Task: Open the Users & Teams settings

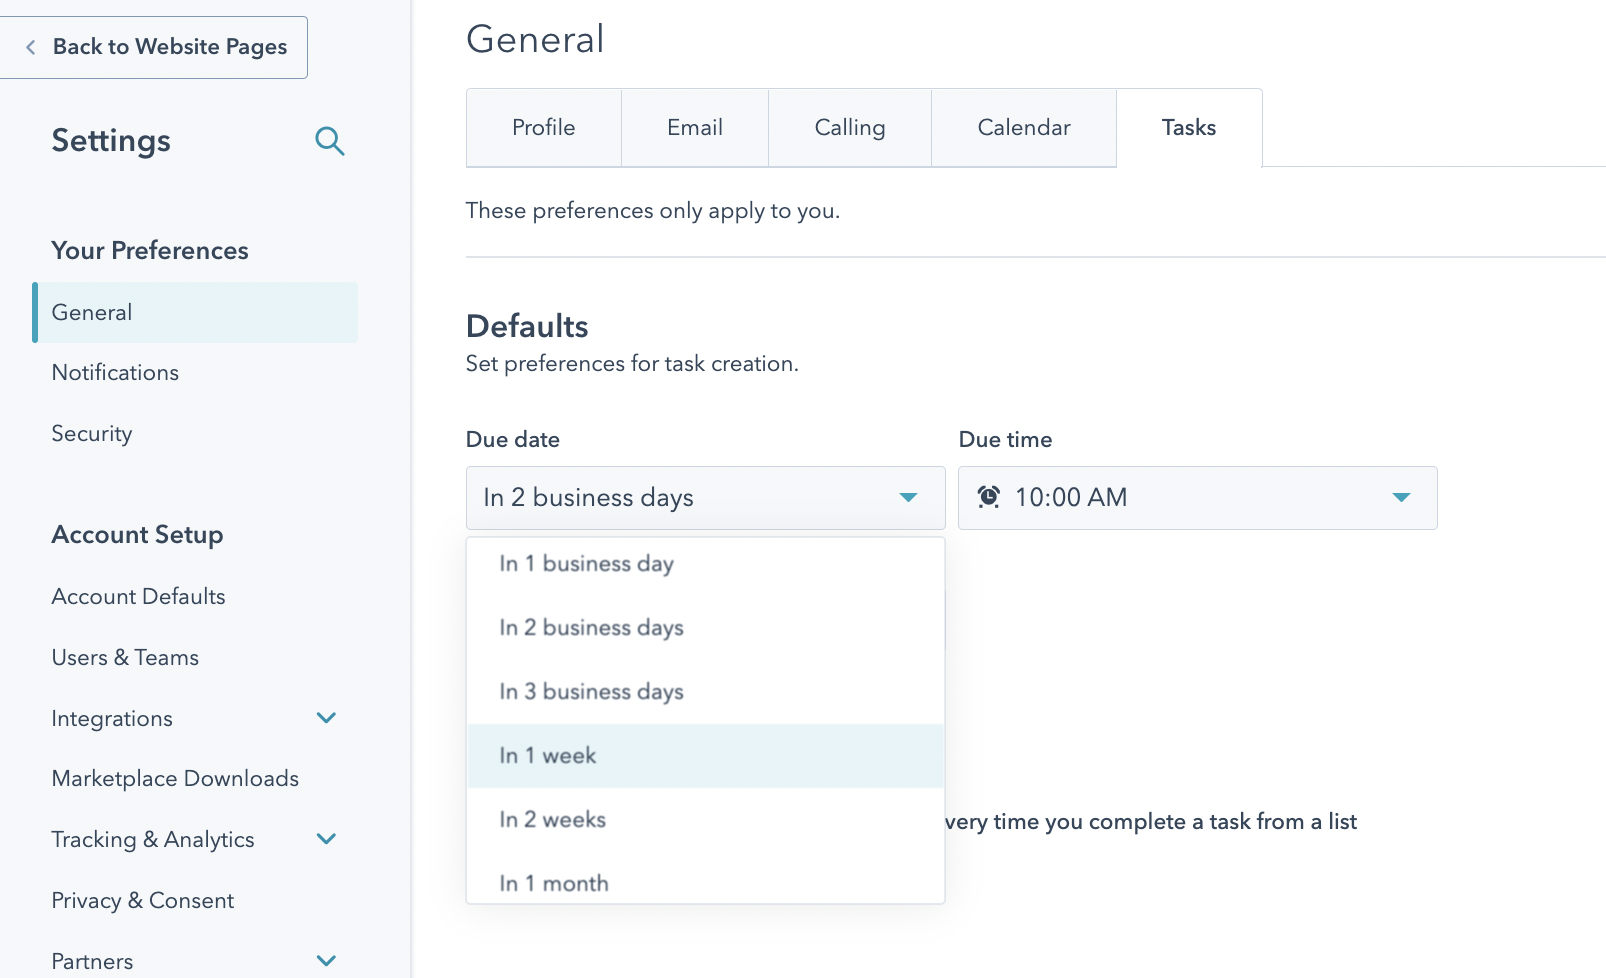Action: click(125, 657)
